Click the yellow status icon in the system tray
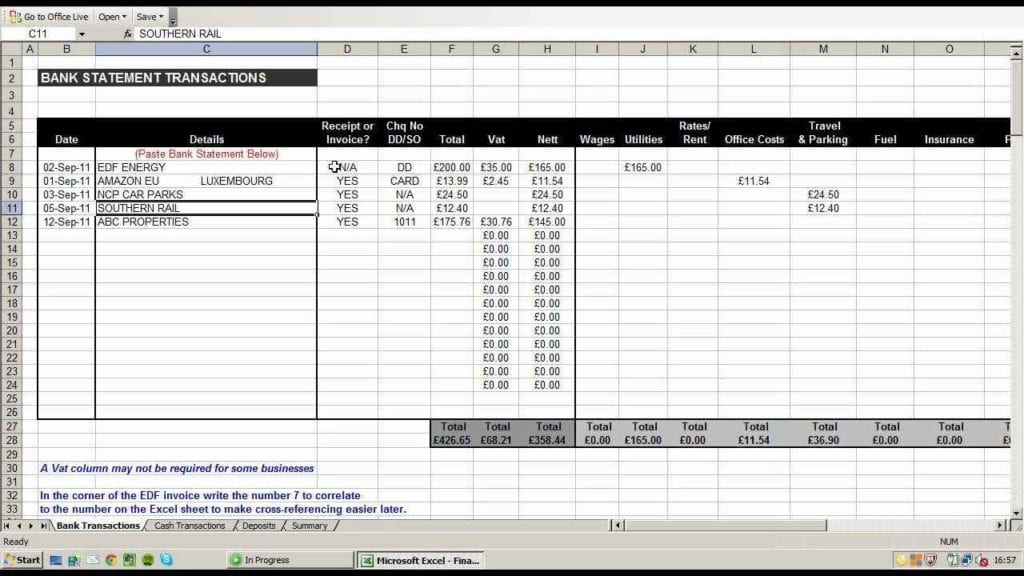This screenshot has width=1024, height=576. point(903,560)
